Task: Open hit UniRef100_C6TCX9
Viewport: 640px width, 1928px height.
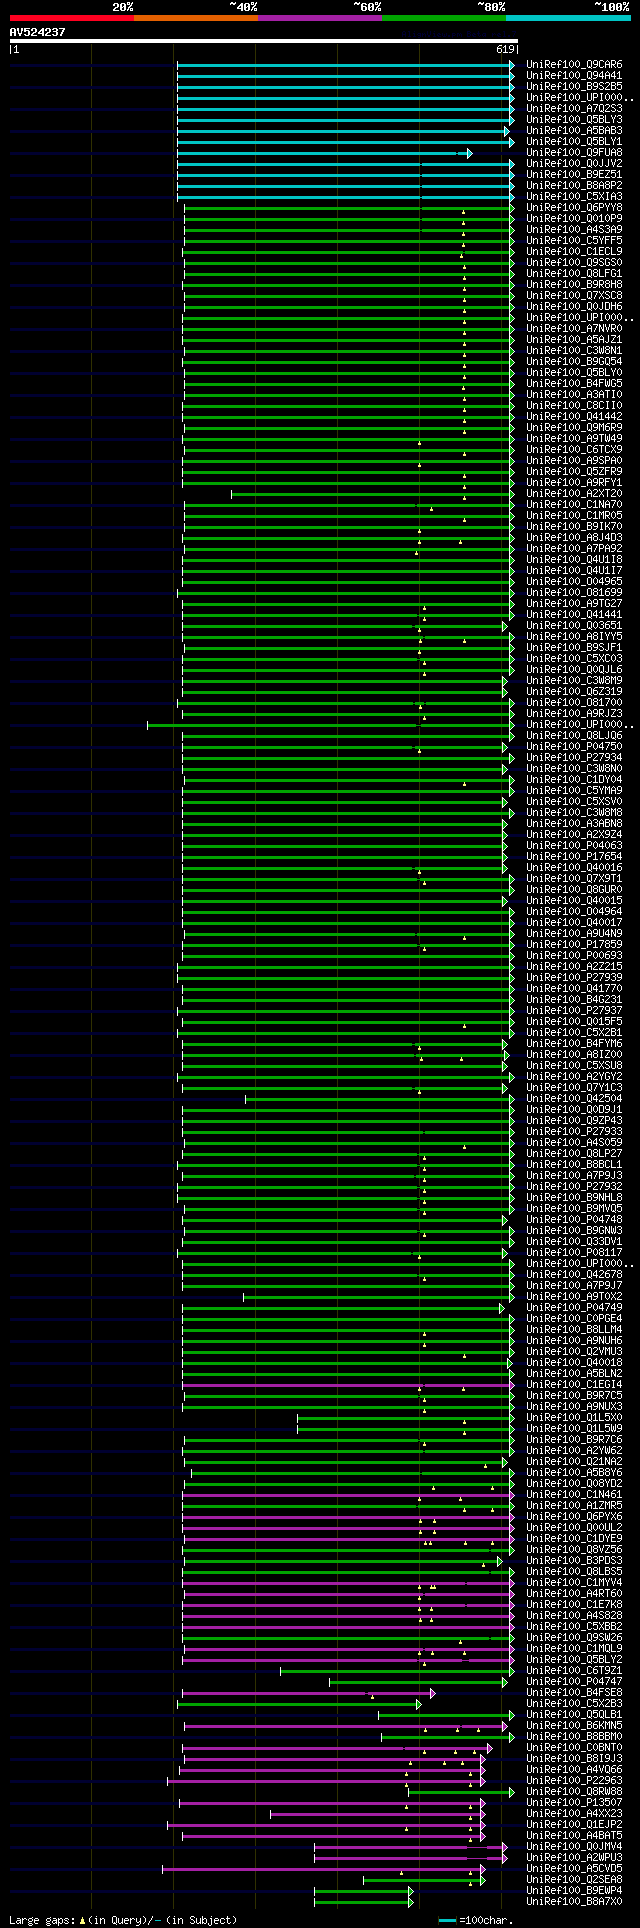Action: point(574,450)
